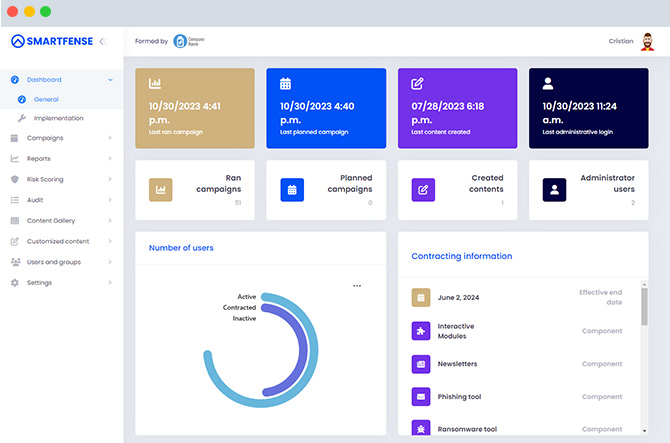
Task: Collapse the Dashboard menu chevron
Action: 110,80
